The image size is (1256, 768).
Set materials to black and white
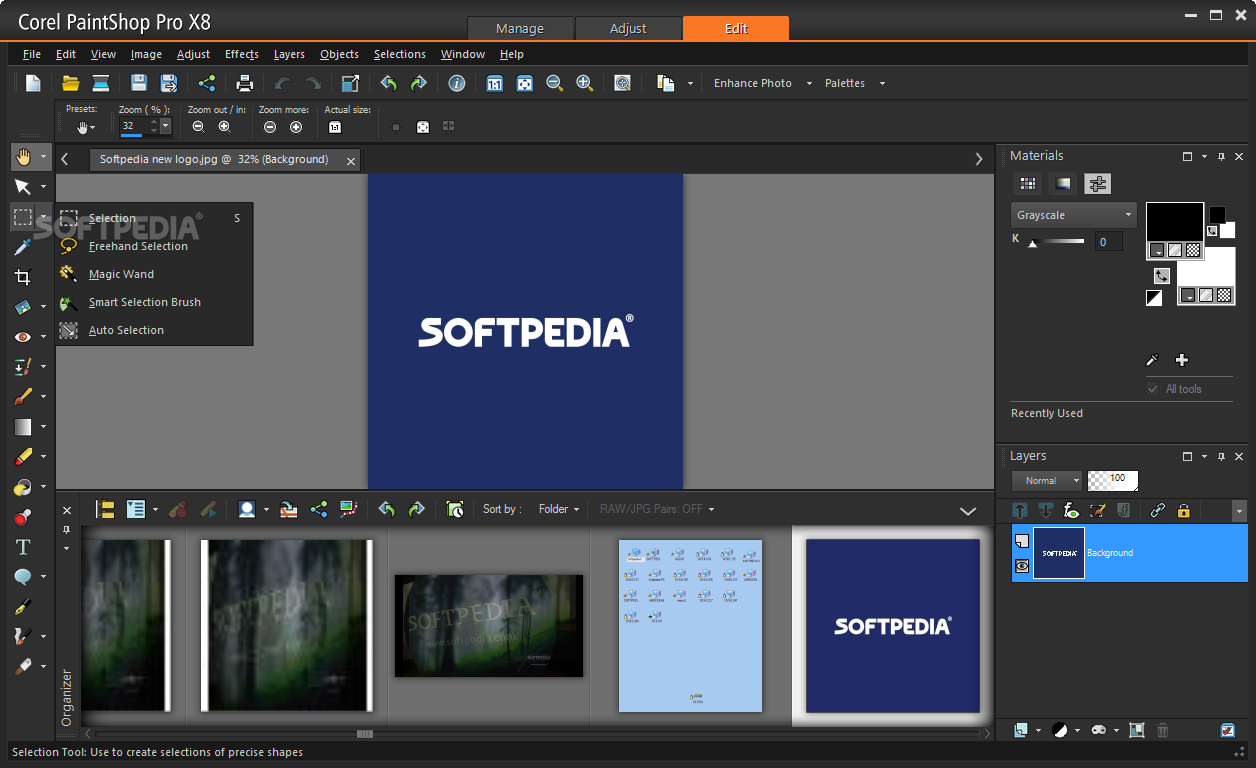[x=1154, y=298]
